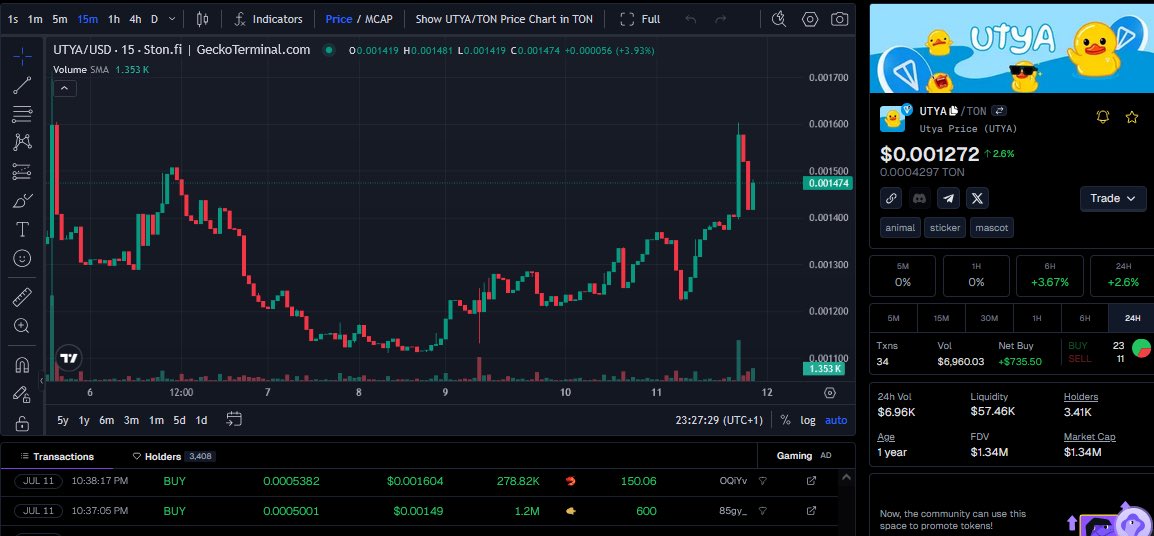Click the mascot tag

pyautogui.click(x=991, y=228)
